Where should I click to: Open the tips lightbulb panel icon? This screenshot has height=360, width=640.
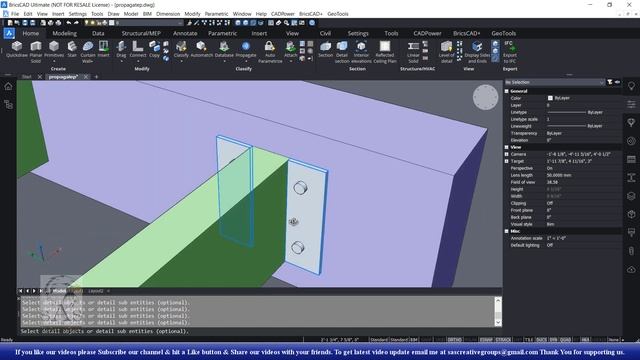pyautogui.click(x=631, y=86)
